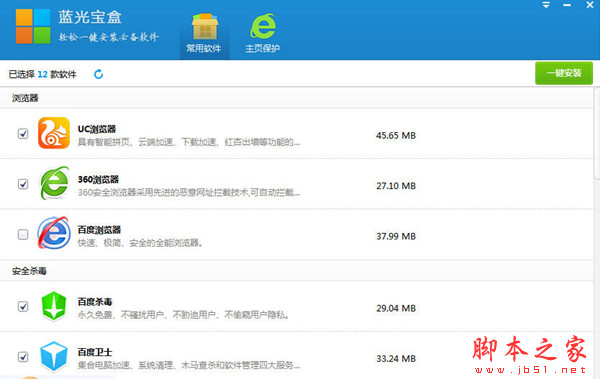Click the 27.10 MB size value
The width and height of the screenshot is (600, 381).
(x=396, y=186)
